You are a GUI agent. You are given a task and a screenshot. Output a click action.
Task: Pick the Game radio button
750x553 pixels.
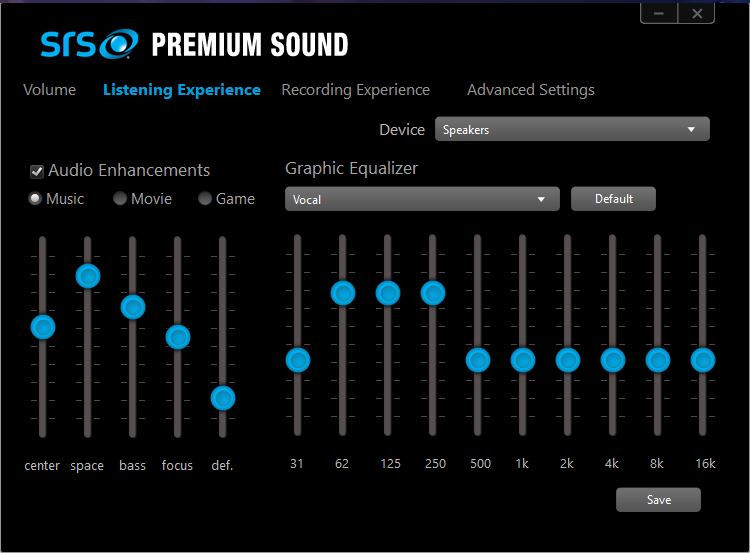click(205, 198)
